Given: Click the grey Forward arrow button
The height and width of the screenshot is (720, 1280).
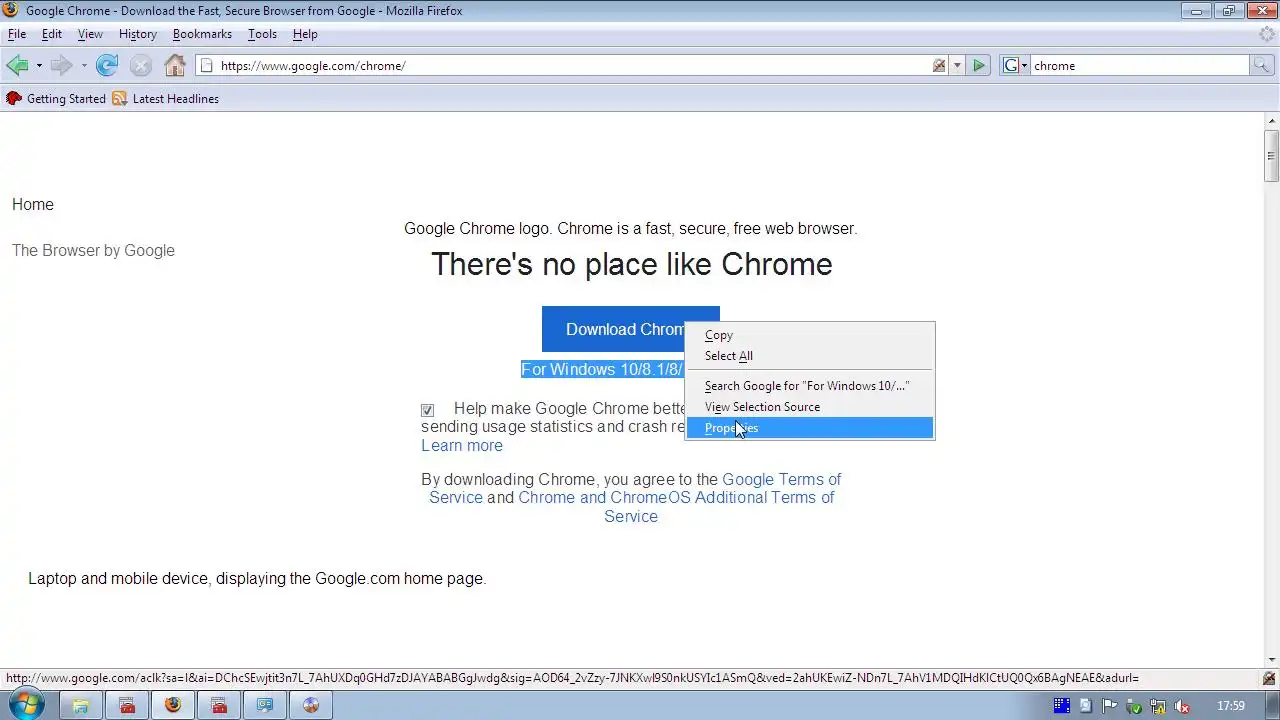Looking at the screenshot, I should coord(61,66).
